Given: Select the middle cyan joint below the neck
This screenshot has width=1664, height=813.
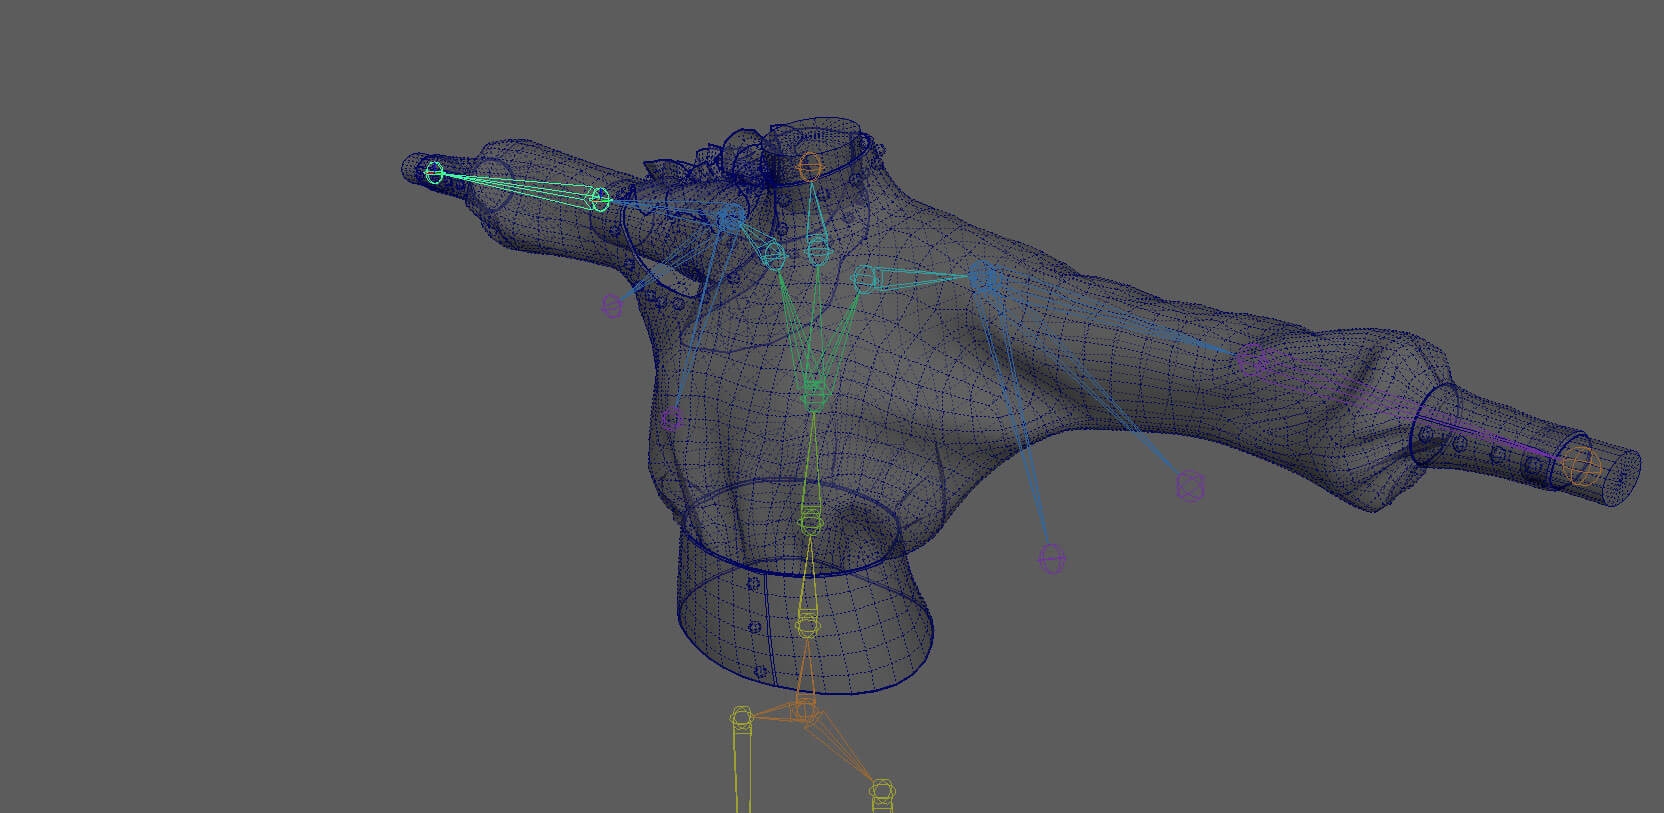Looking at the screenshot, I should click(x=818, y=250).
